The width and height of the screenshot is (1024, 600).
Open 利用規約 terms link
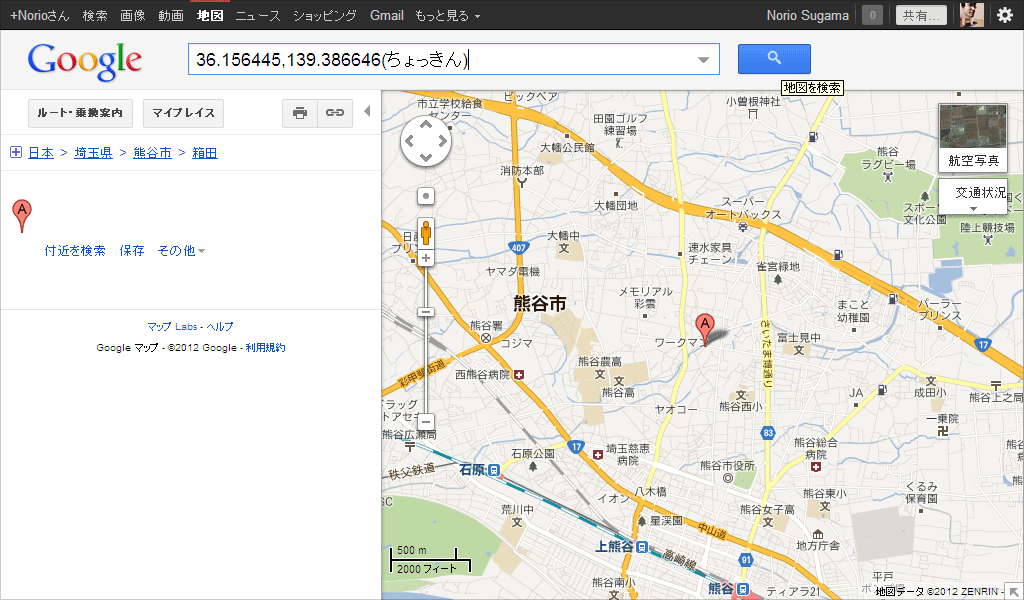265,347
